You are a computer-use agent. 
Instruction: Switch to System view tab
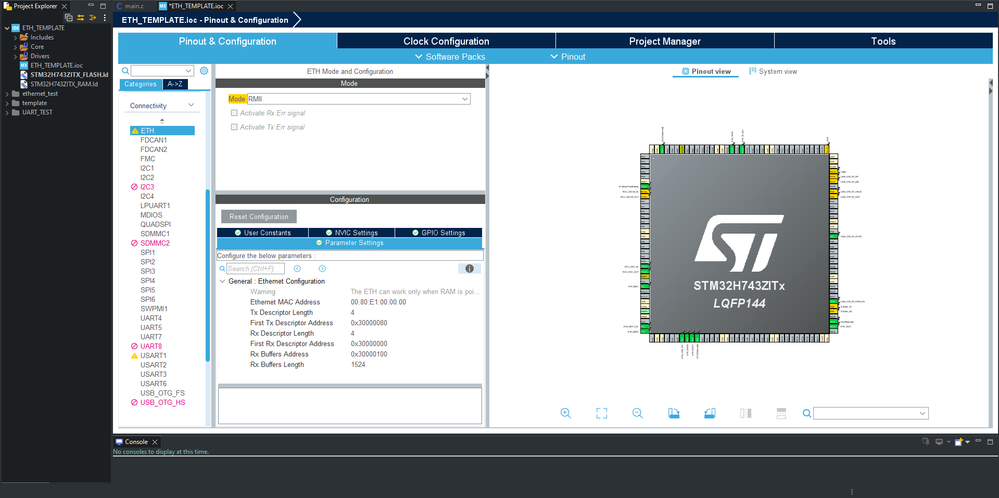[773, 71]
